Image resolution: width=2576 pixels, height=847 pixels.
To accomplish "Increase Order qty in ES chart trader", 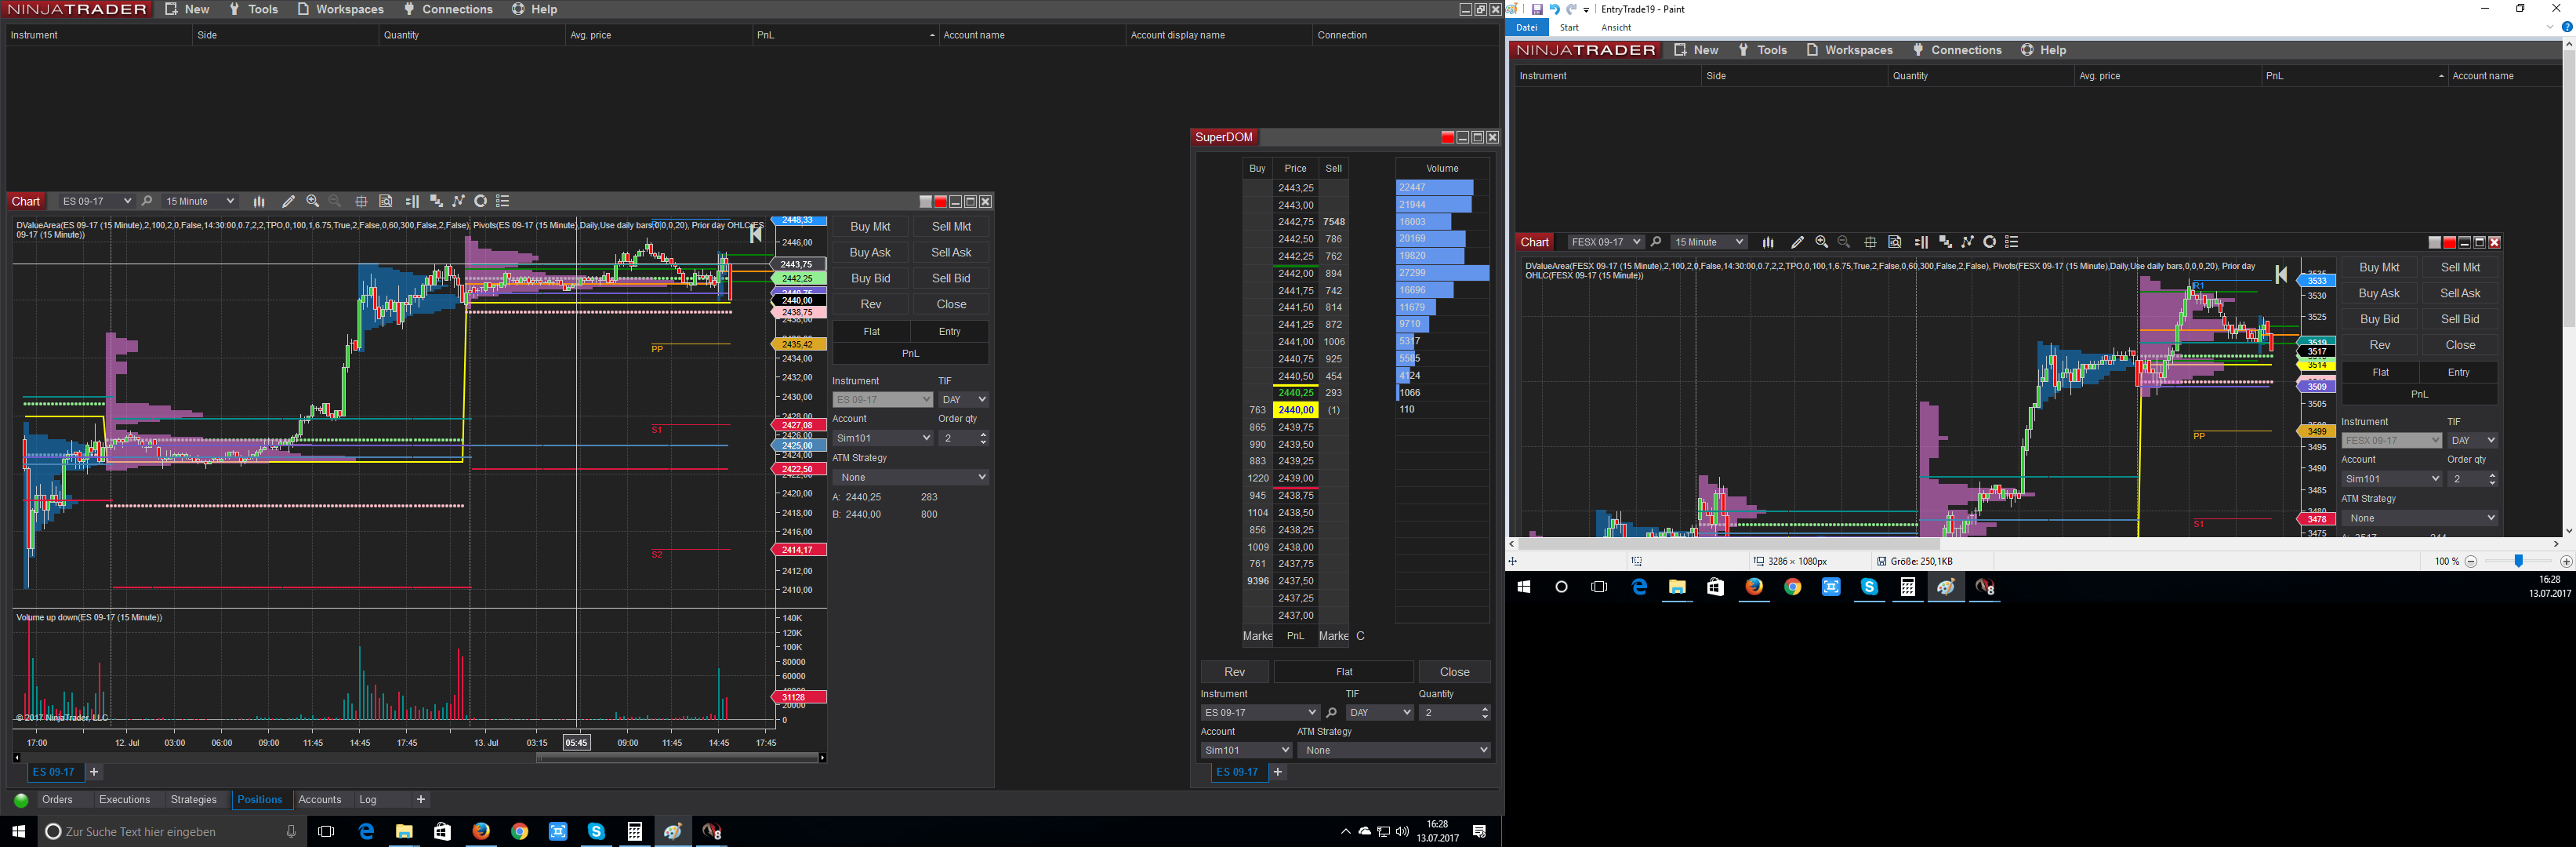I will tap(984, 435).
